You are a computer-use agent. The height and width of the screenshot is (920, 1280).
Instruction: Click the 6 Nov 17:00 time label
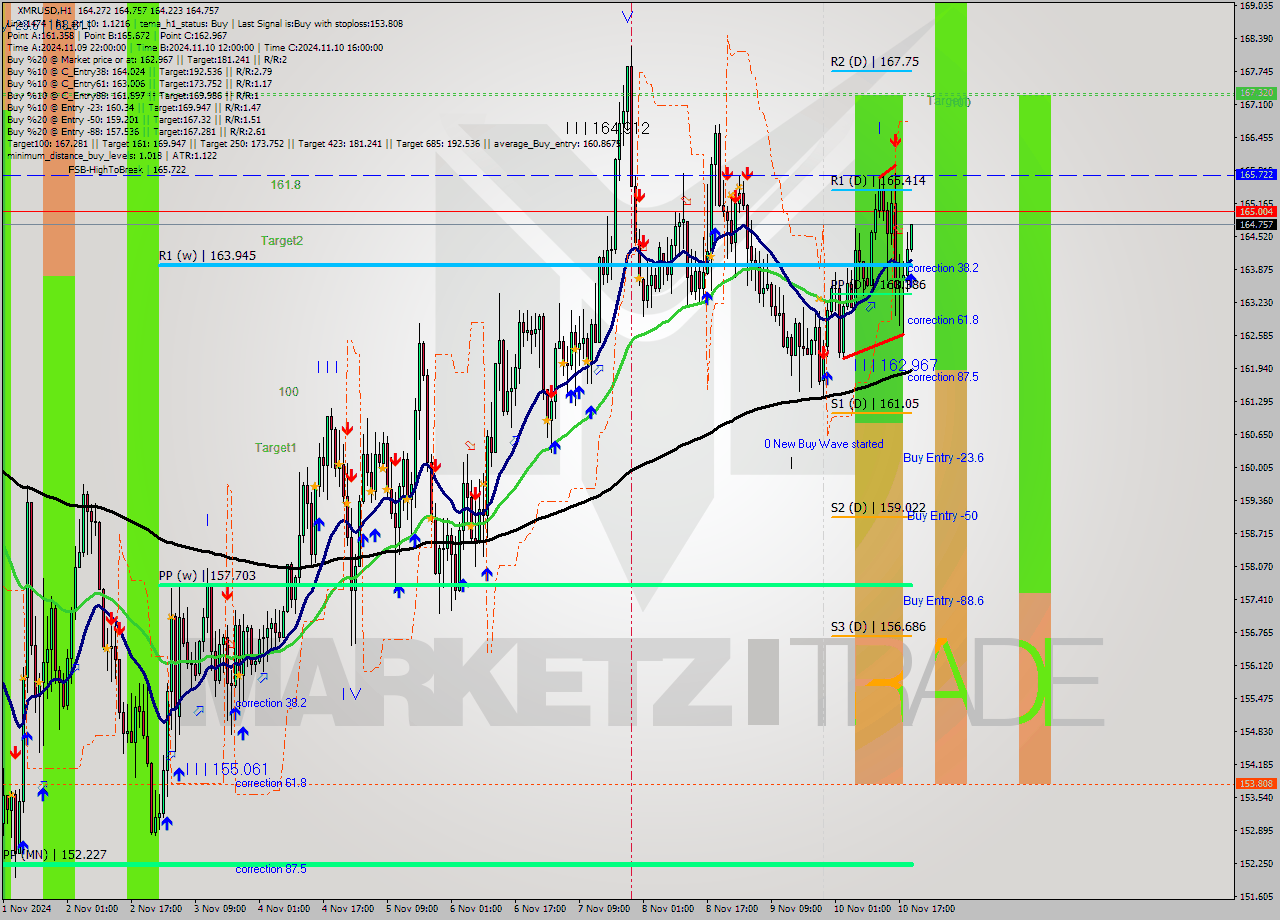click(540, 909)
